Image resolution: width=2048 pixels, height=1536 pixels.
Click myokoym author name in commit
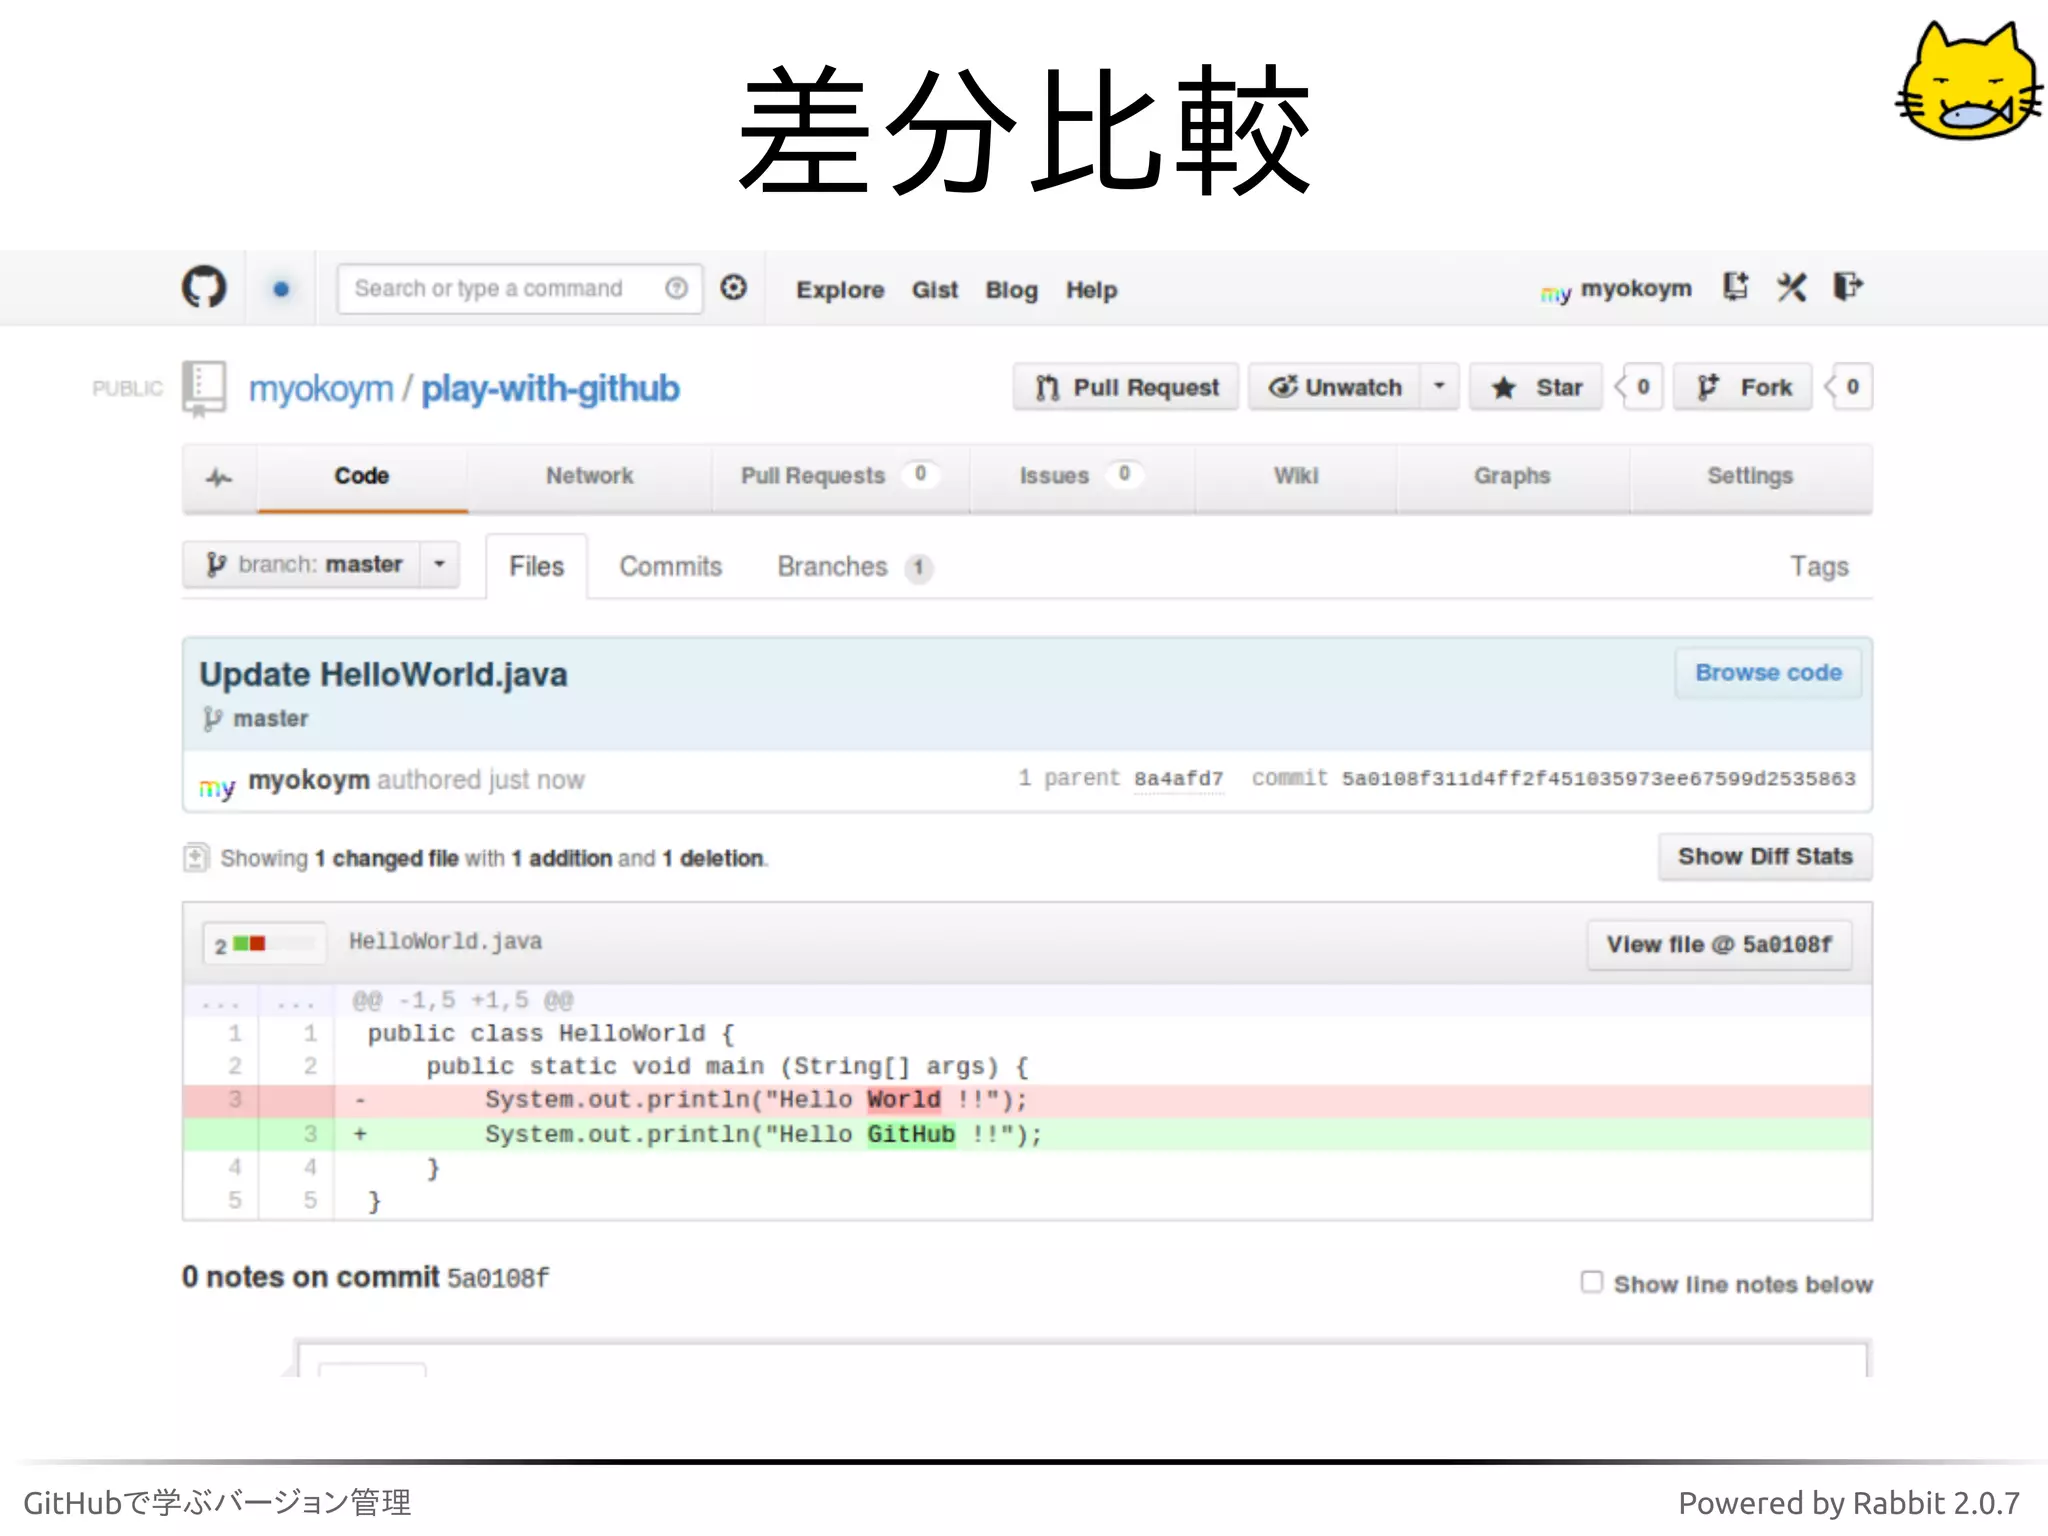coord(309,780)
